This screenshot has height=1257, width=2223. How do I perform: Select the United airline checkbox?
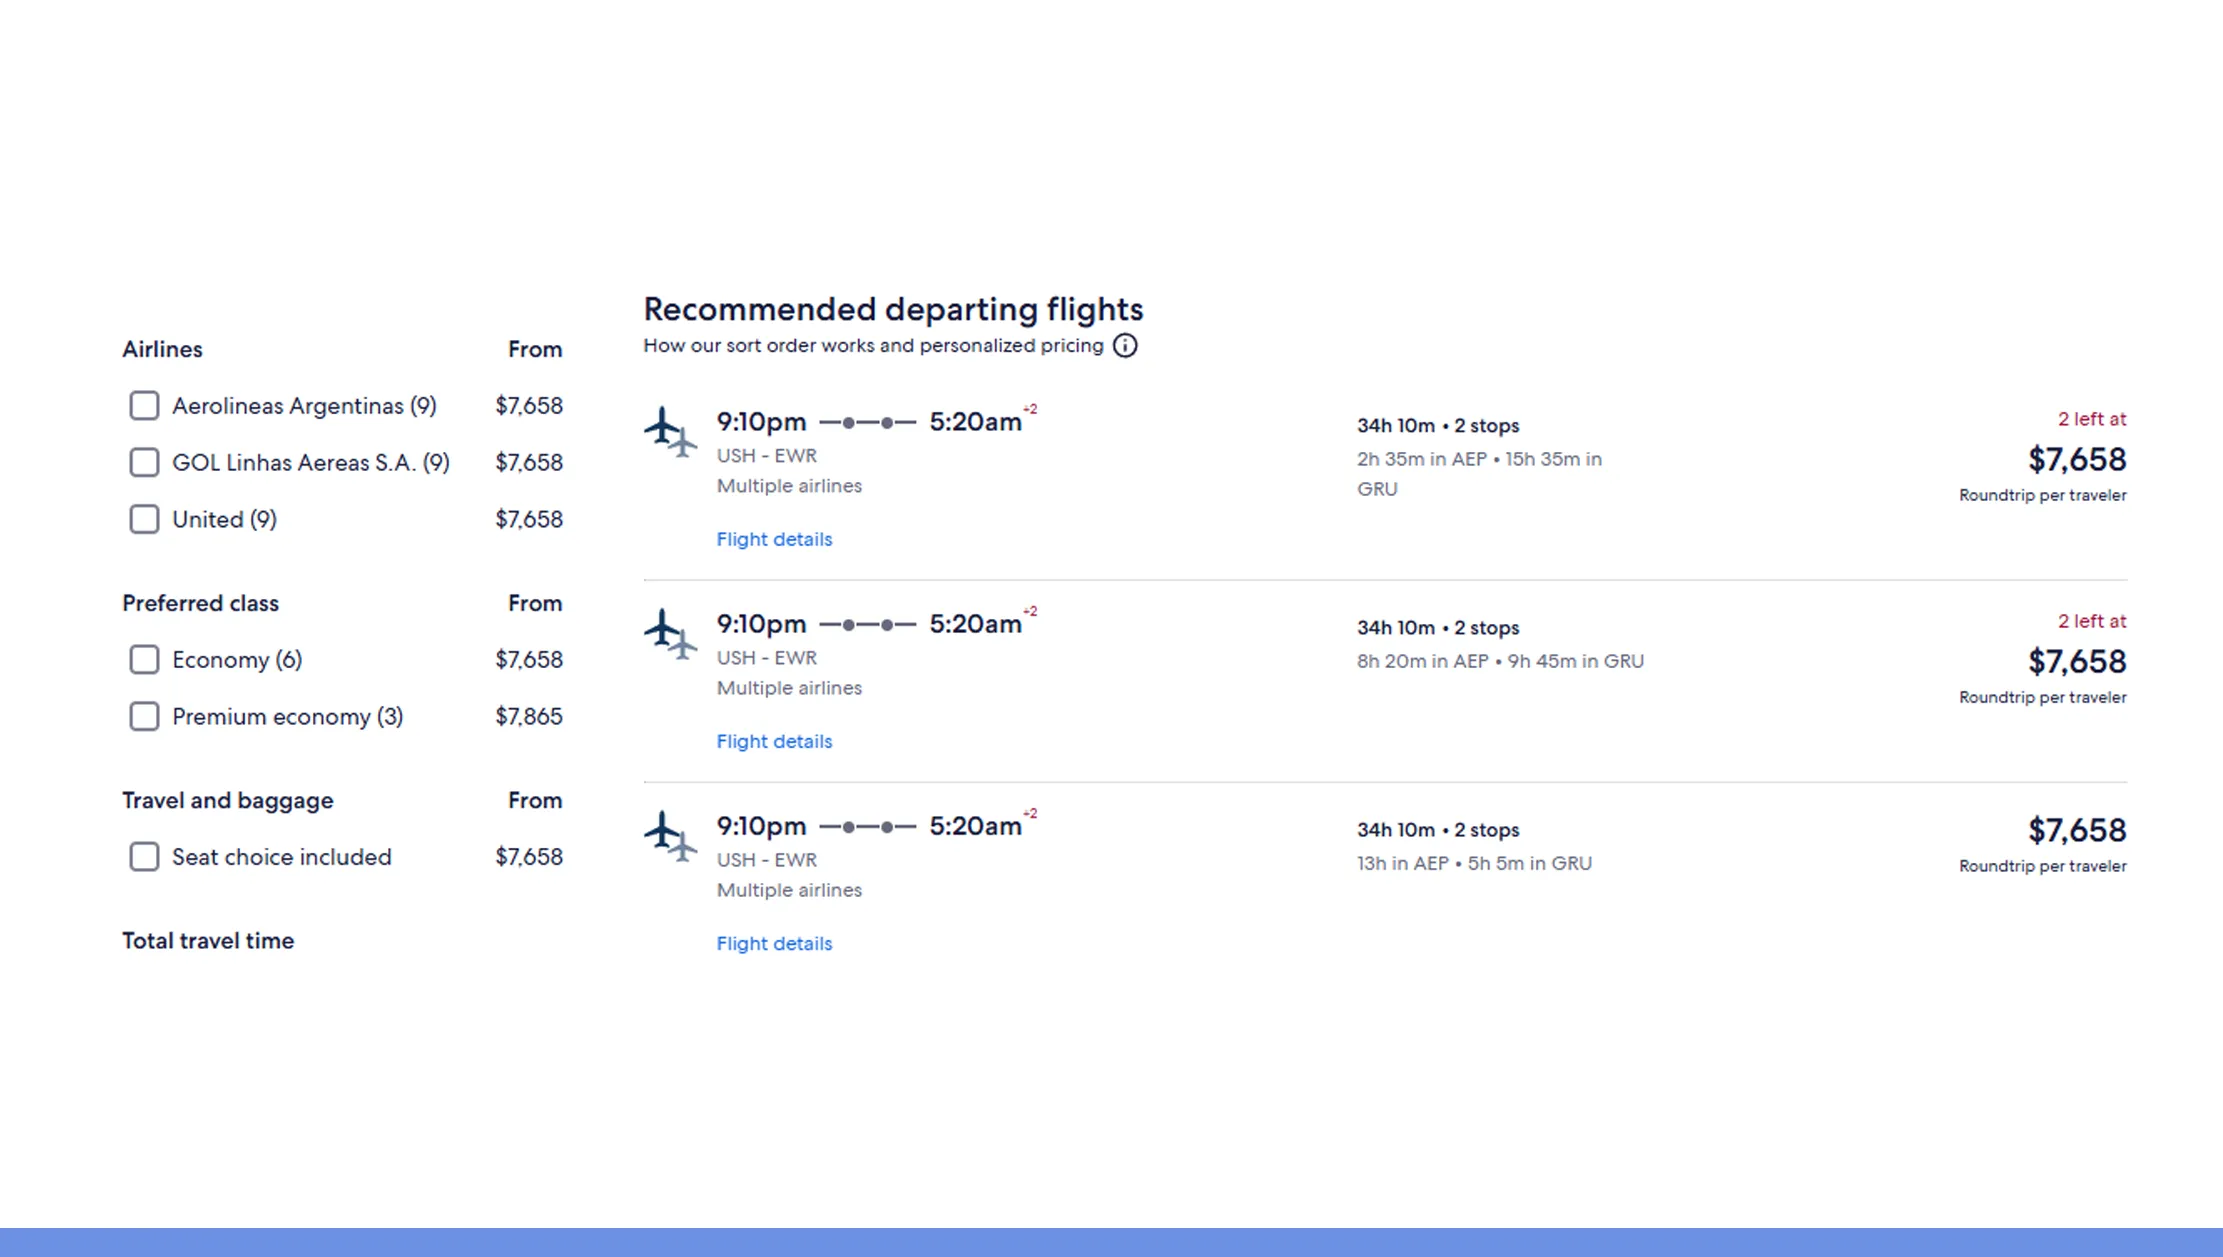coord(144,519)
